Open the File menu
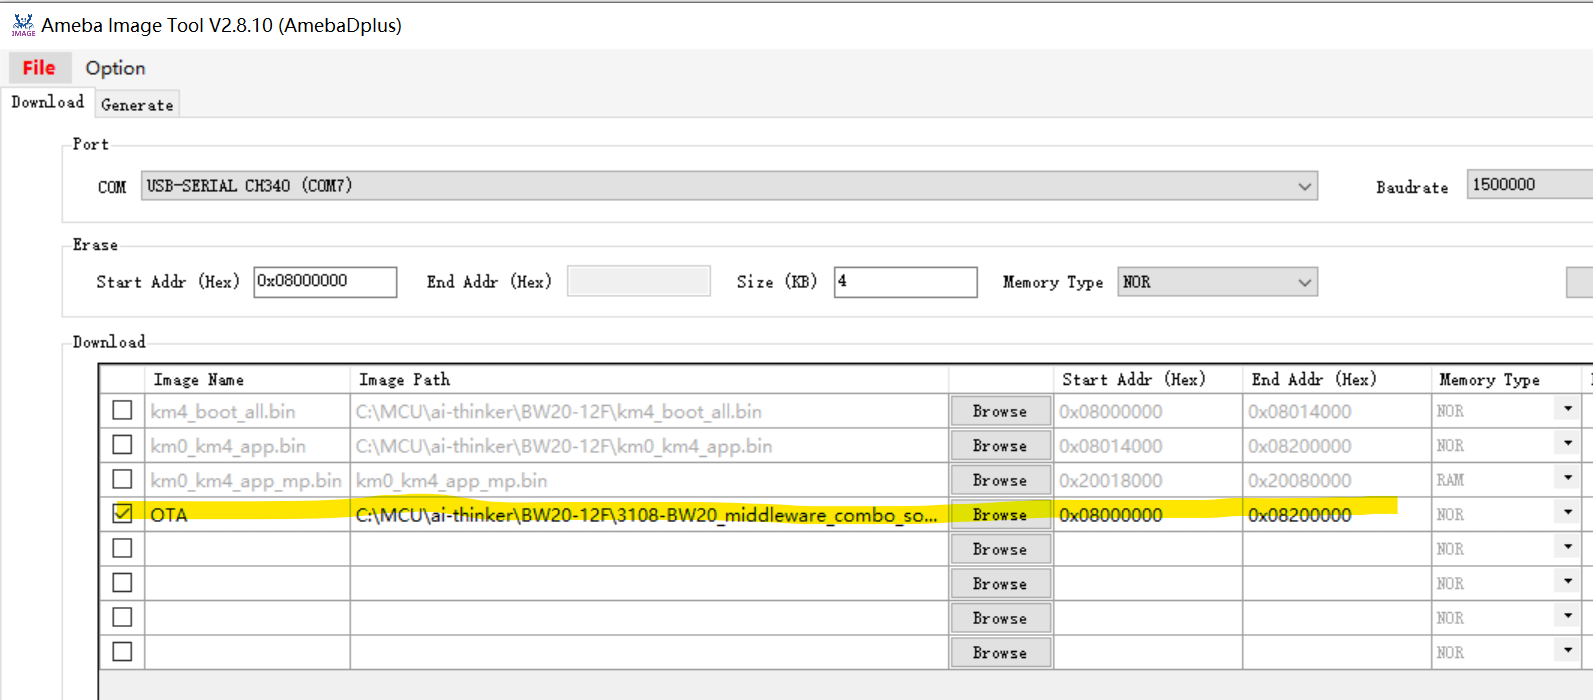This screenshot has width=1593, height=700. [39, 68]
